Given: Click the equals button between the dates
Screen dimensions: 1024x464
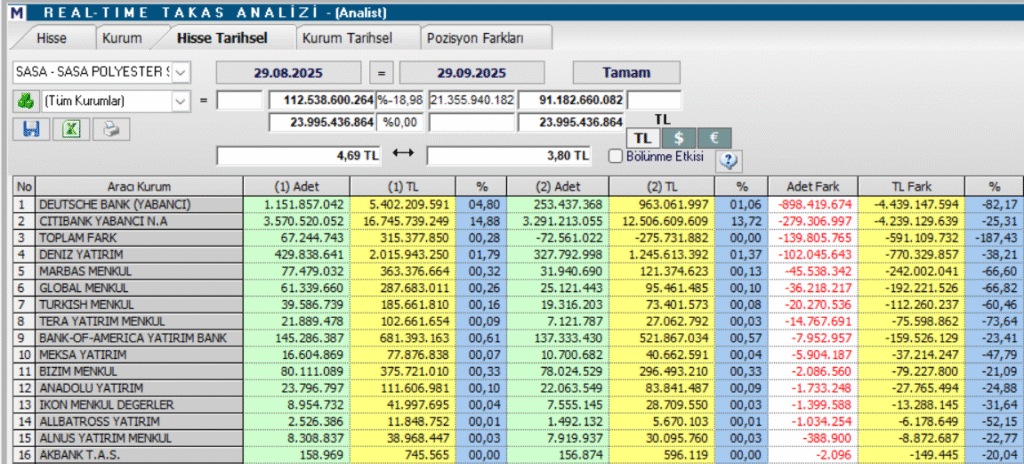Looking at the screenshot, I should [380, 73].
